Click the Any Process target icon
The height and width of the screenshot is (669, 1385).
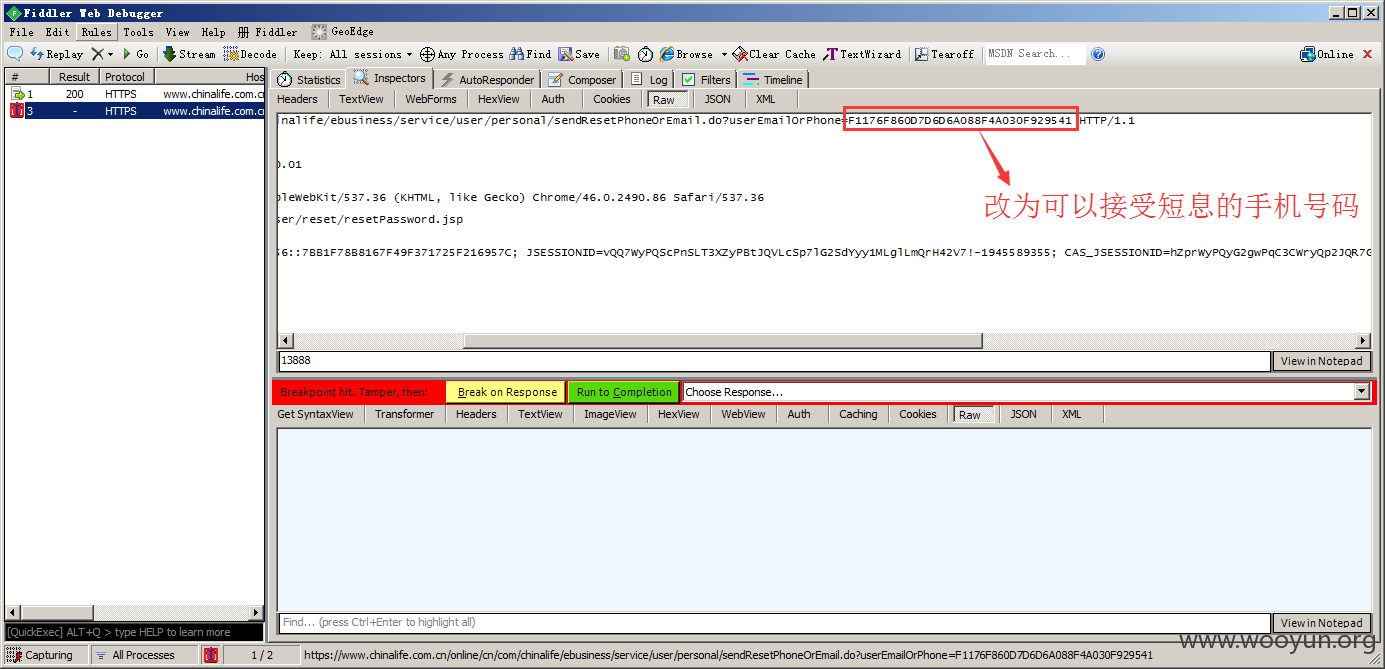point(461,54)
